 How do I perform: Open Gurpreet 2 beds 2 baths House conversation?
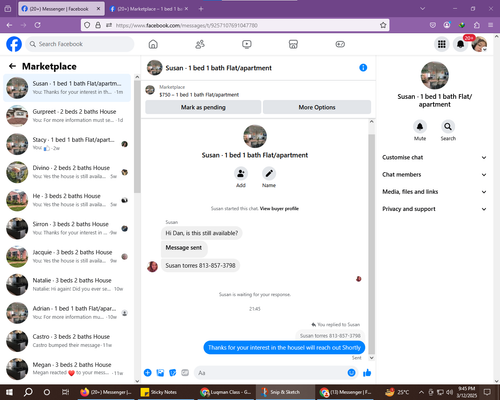[67, 116]
